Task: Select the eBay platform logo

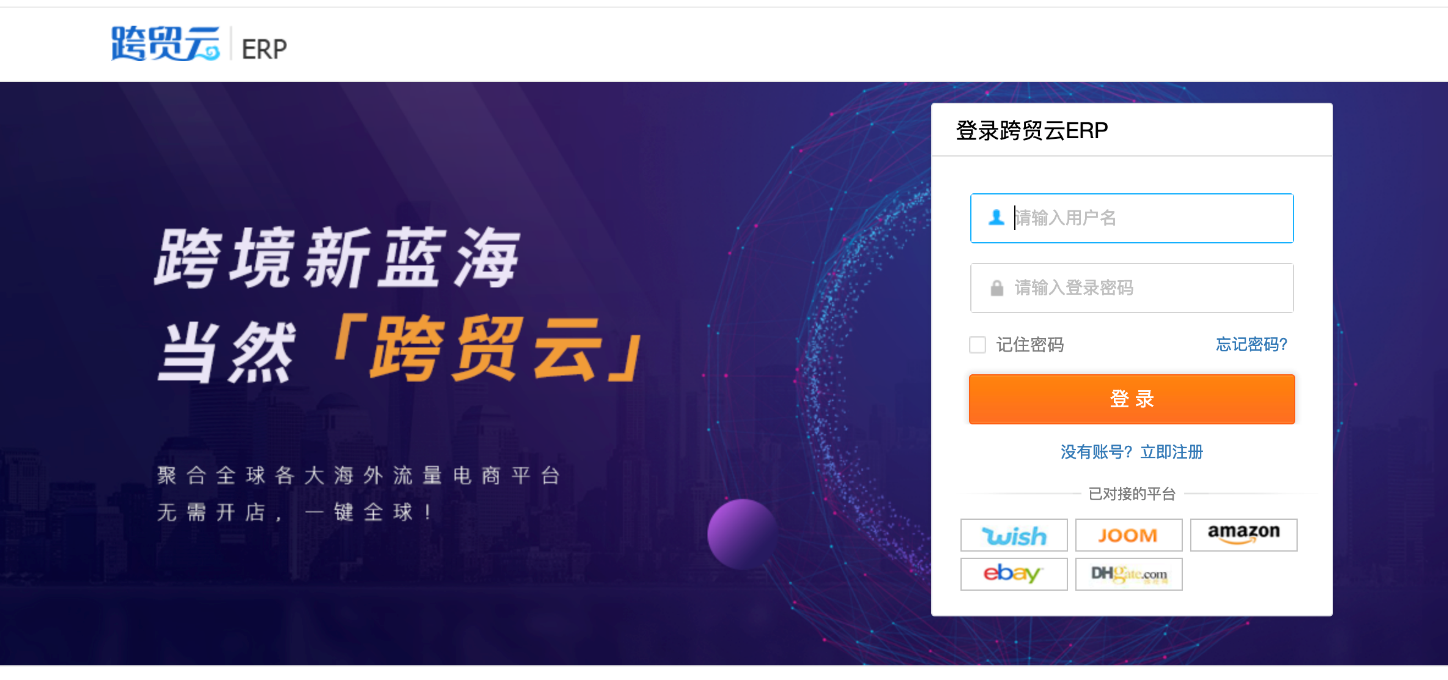Action: (x=1014, y=574)
